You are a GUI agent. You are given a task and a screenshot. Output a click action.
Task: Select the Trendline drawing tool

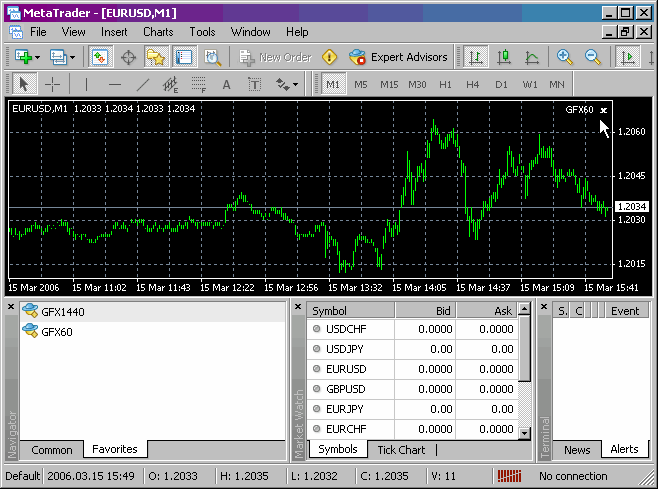click(143, 84)
